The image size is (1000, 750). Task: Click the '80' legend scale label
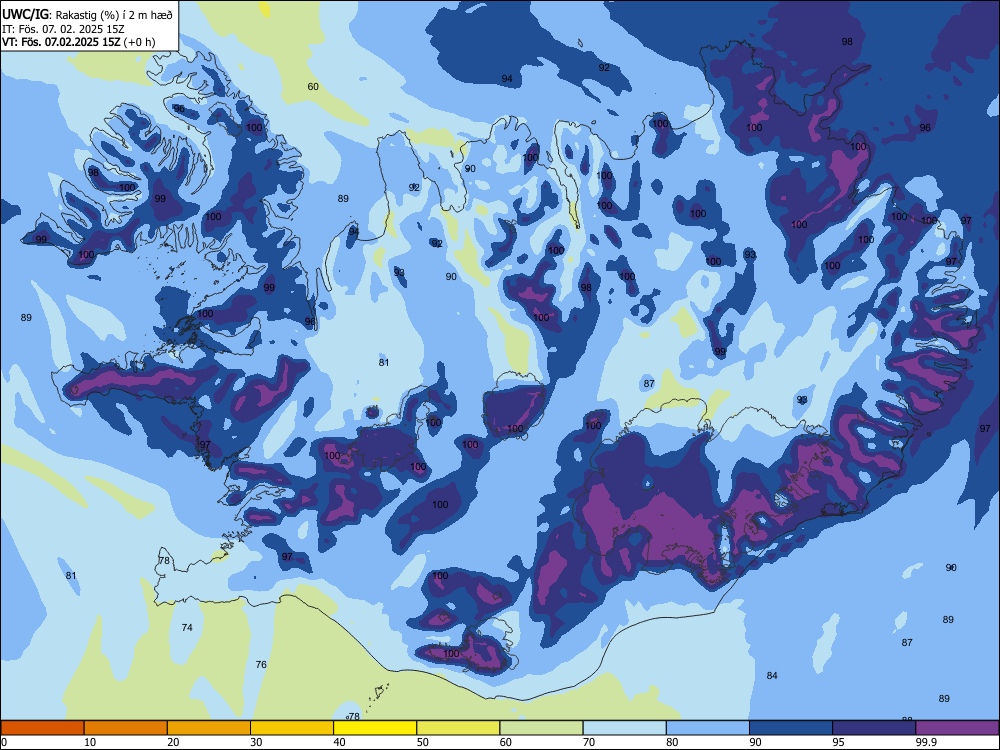(672, 742)
